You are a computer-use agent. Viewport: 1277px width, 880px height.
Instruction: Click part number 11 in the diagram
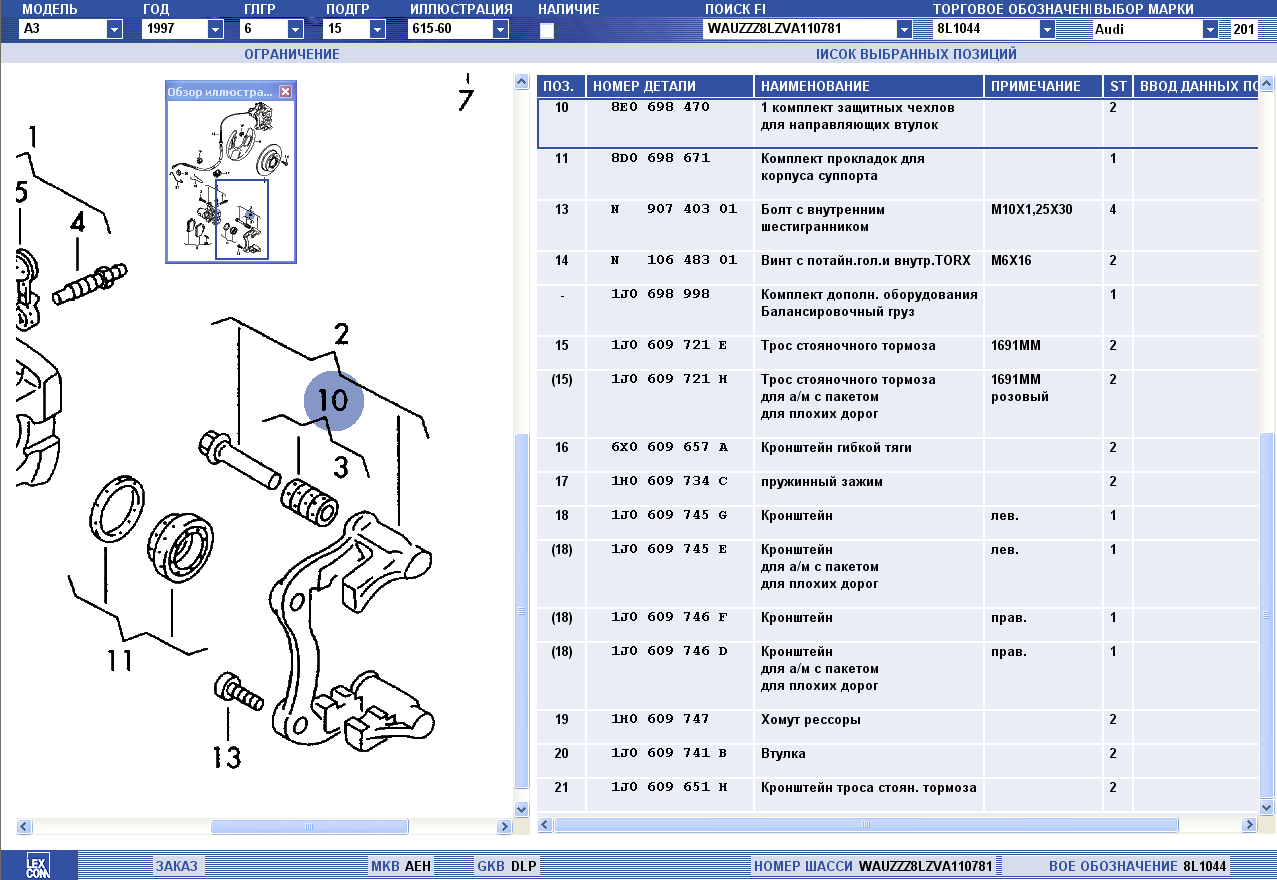[120, 661]
